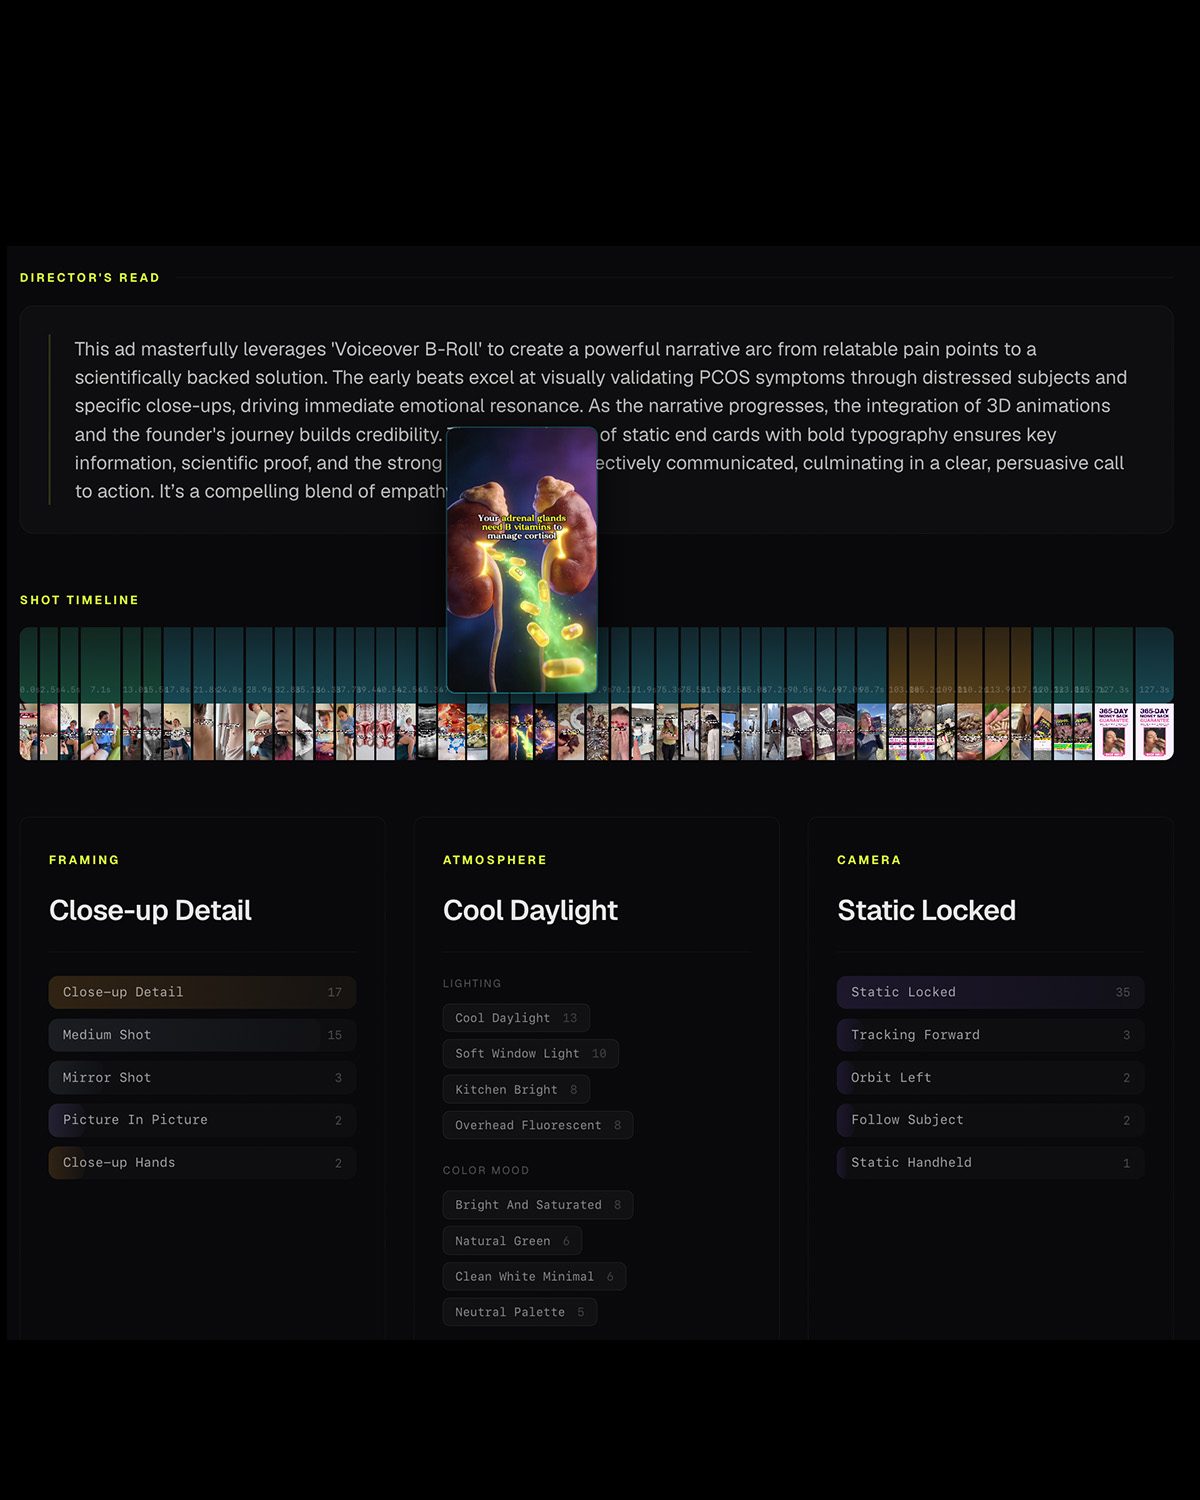Select the Medium Shot framing row
Image resolution: width=1200 pixels, height=1500 pixels.
click(x=202, y=1035)
